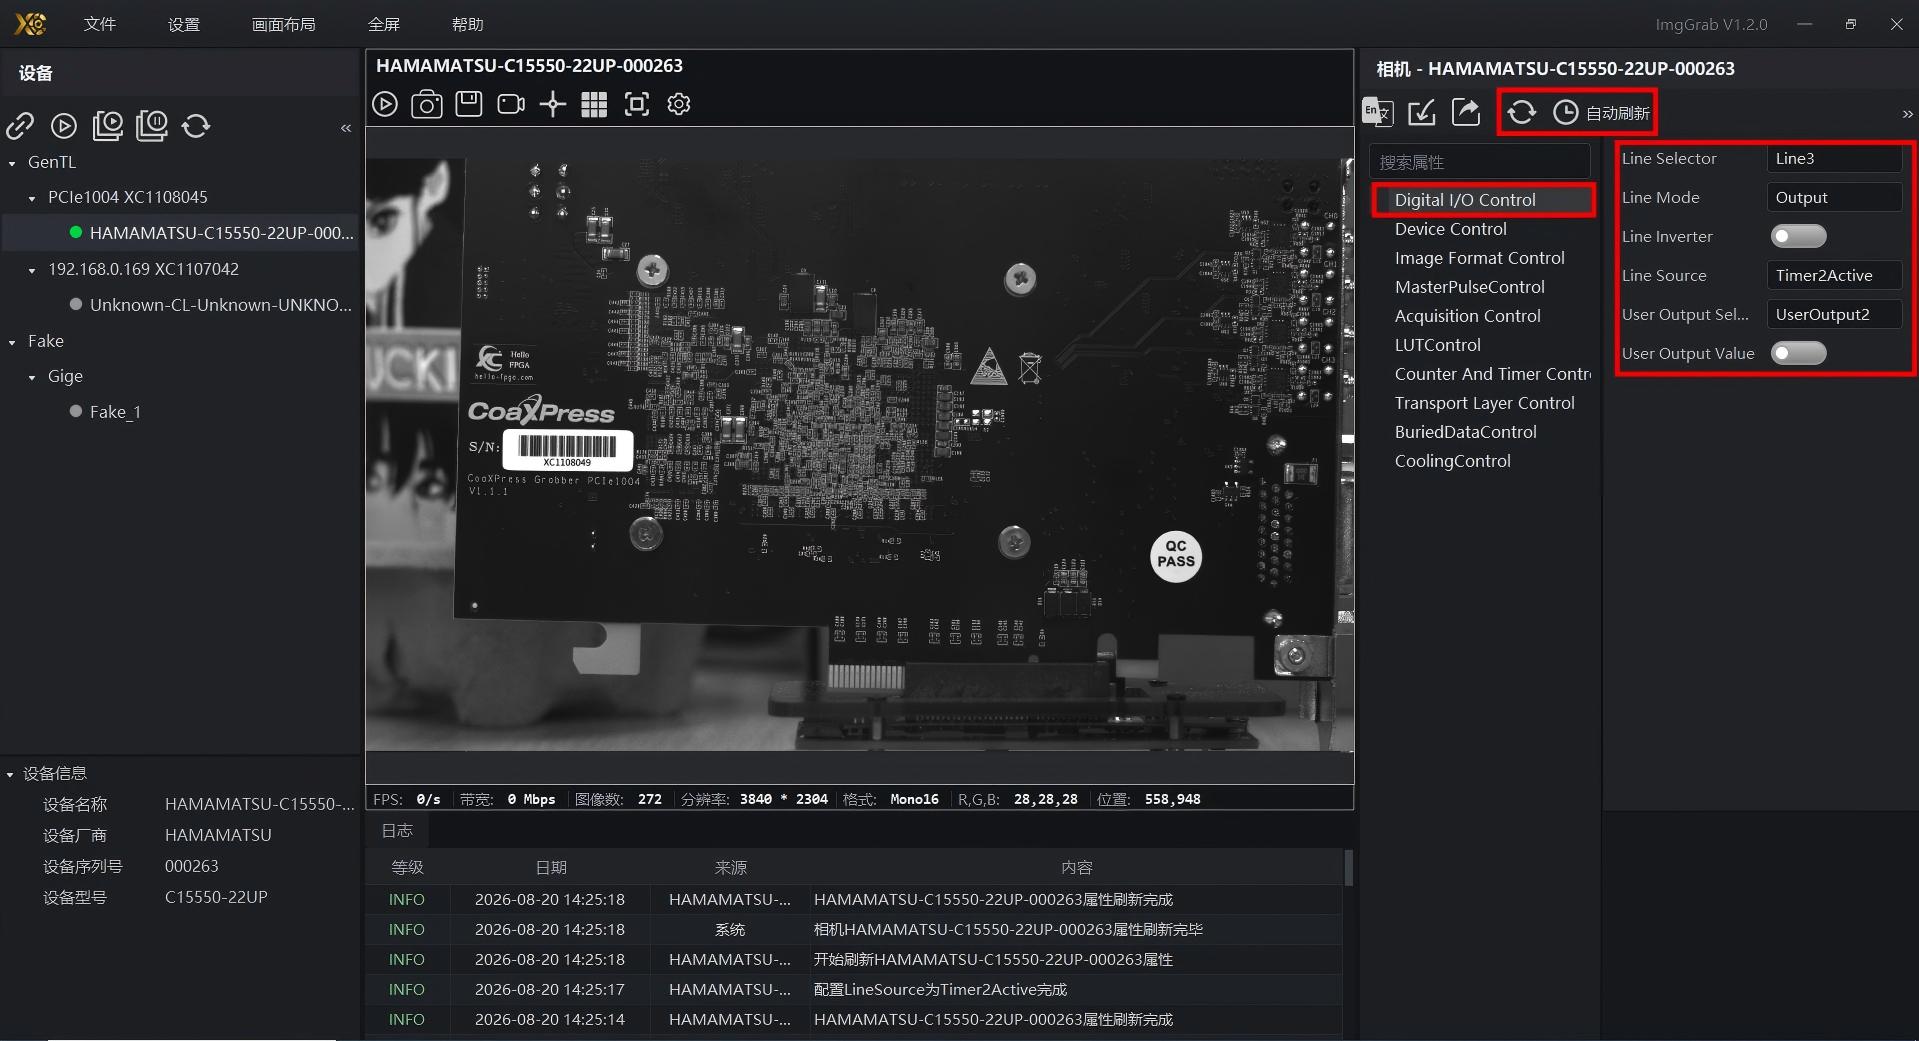Click the 设备序列号 value 000263
Viewport: 1919px width, 1041px height.
191,867
